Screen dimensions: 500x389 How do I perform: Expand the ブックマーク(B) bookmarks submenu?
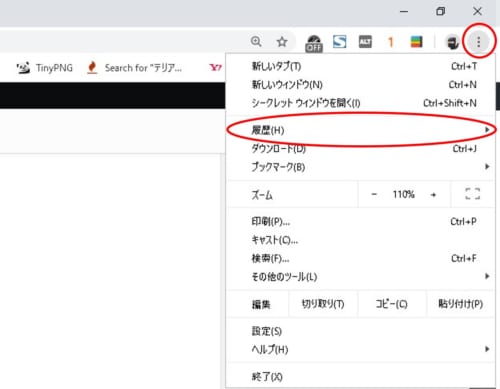click(x=360, y=167)
